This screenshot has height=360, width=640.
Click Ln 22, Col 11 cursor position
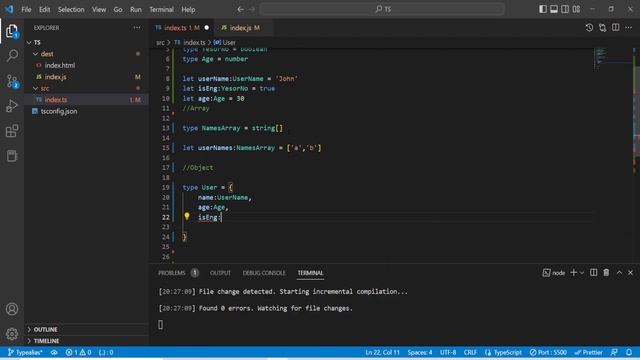click(382, 352)
